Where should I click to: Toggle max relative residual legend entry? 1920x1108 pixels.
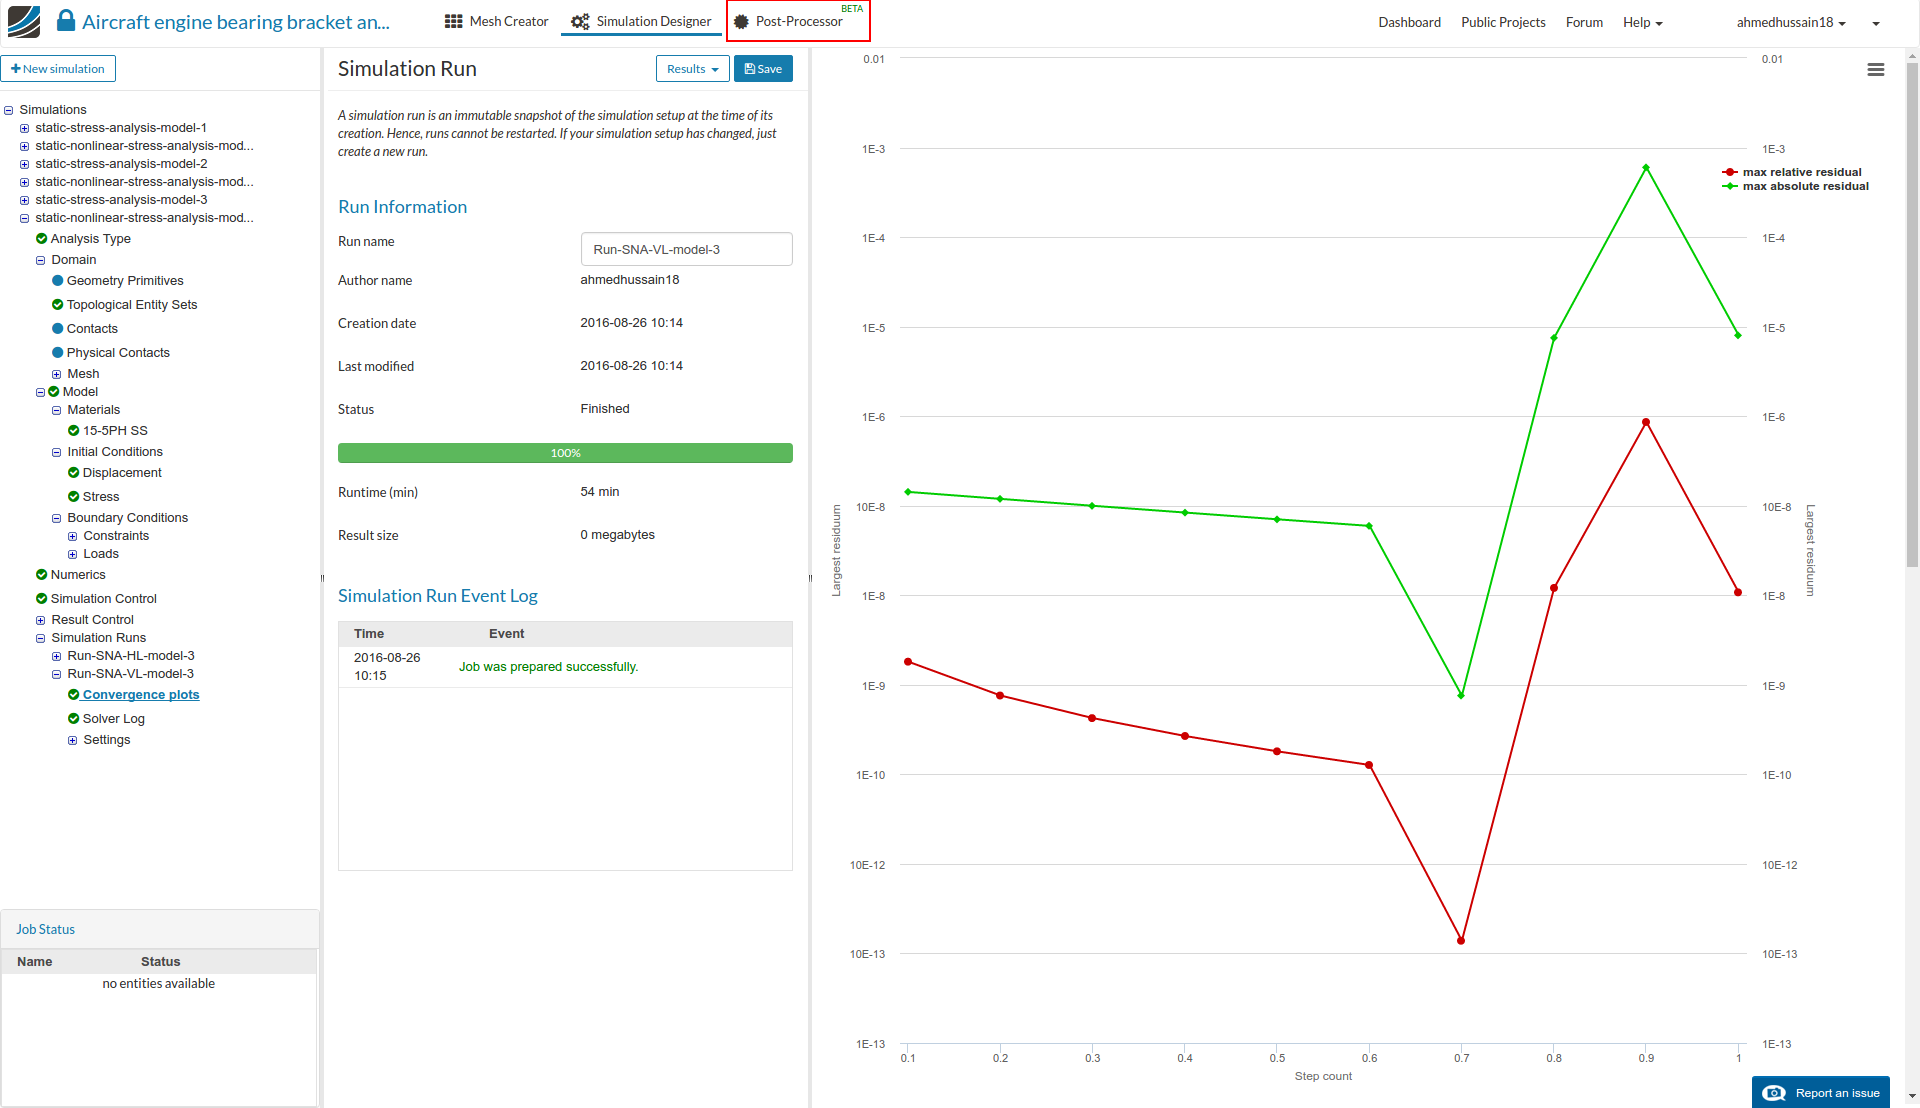[x=1800, y=172]
